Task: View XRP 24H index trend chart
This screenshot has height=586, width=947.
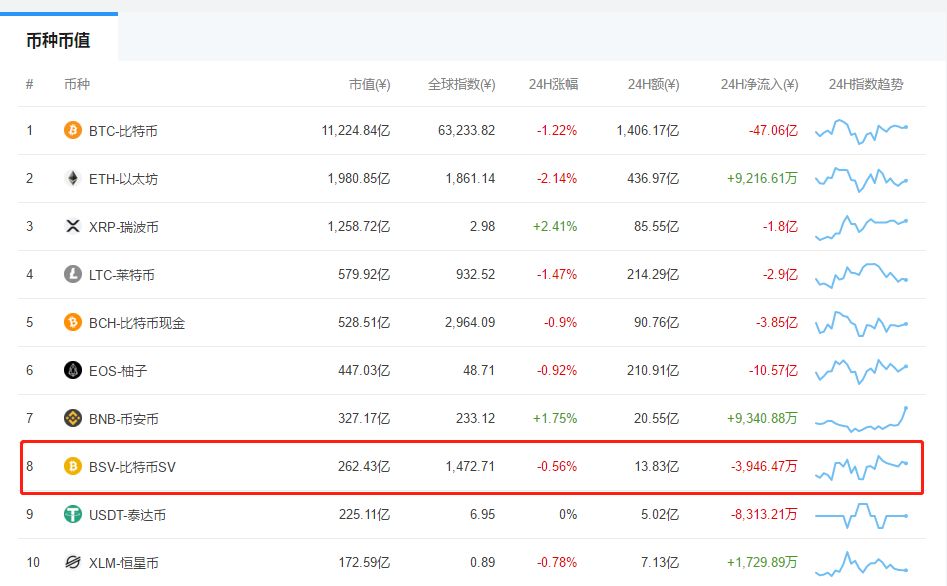Action: [x=861, y=227]
